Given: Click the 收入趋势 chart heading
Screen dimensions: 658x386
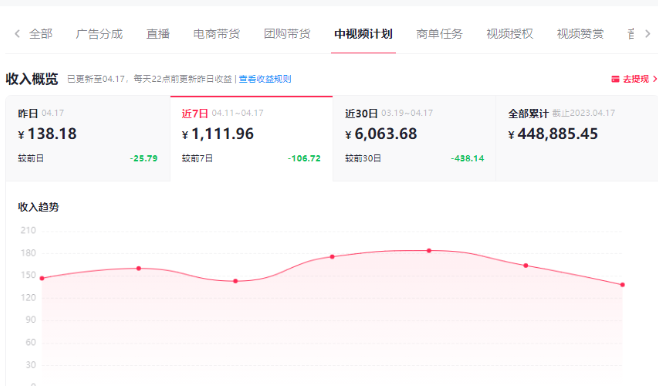Looking at the screenshot, I should (38, 207).
